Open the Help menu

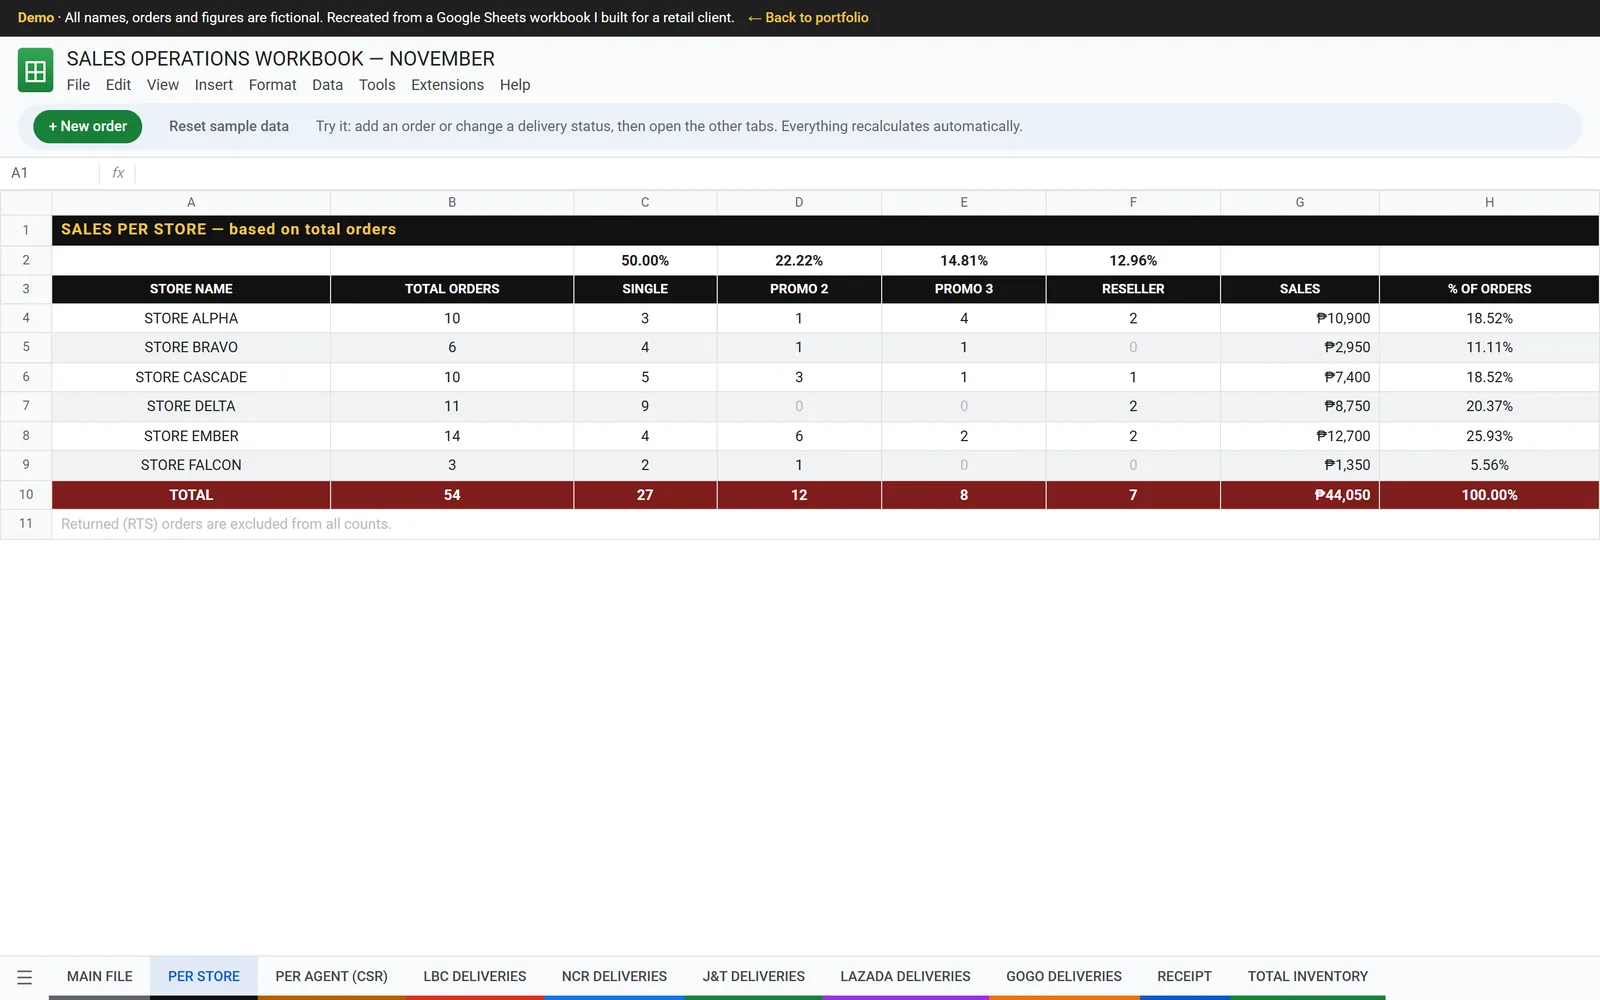pos(515,85)
